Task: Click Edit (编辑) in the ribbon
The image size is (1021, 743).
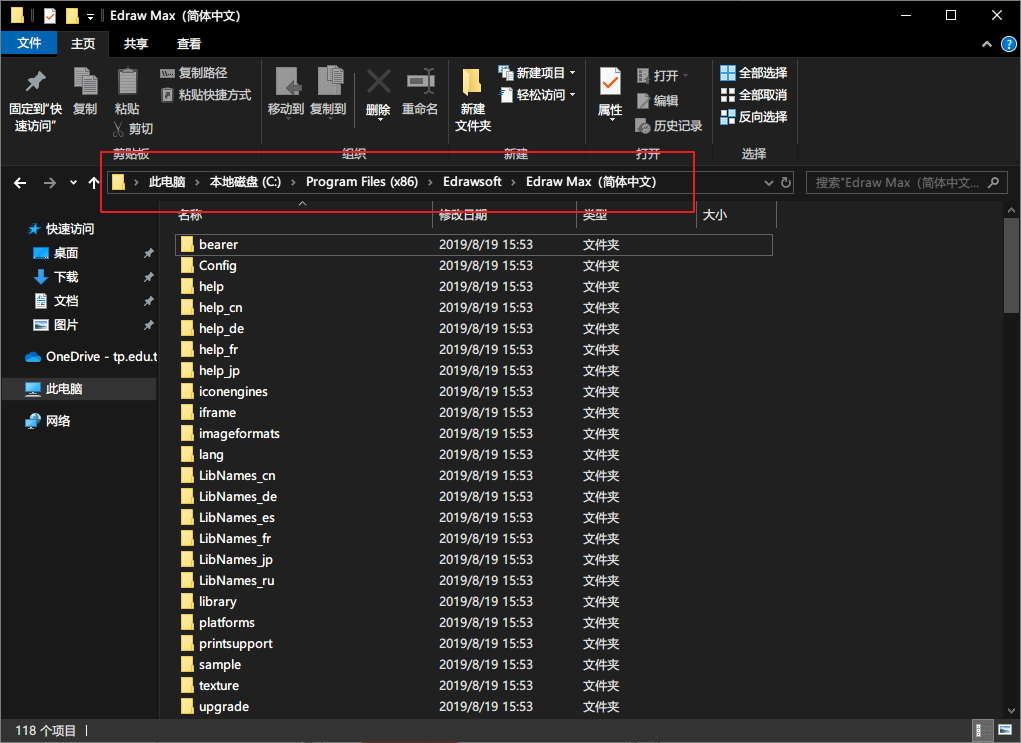Action: 658,101
